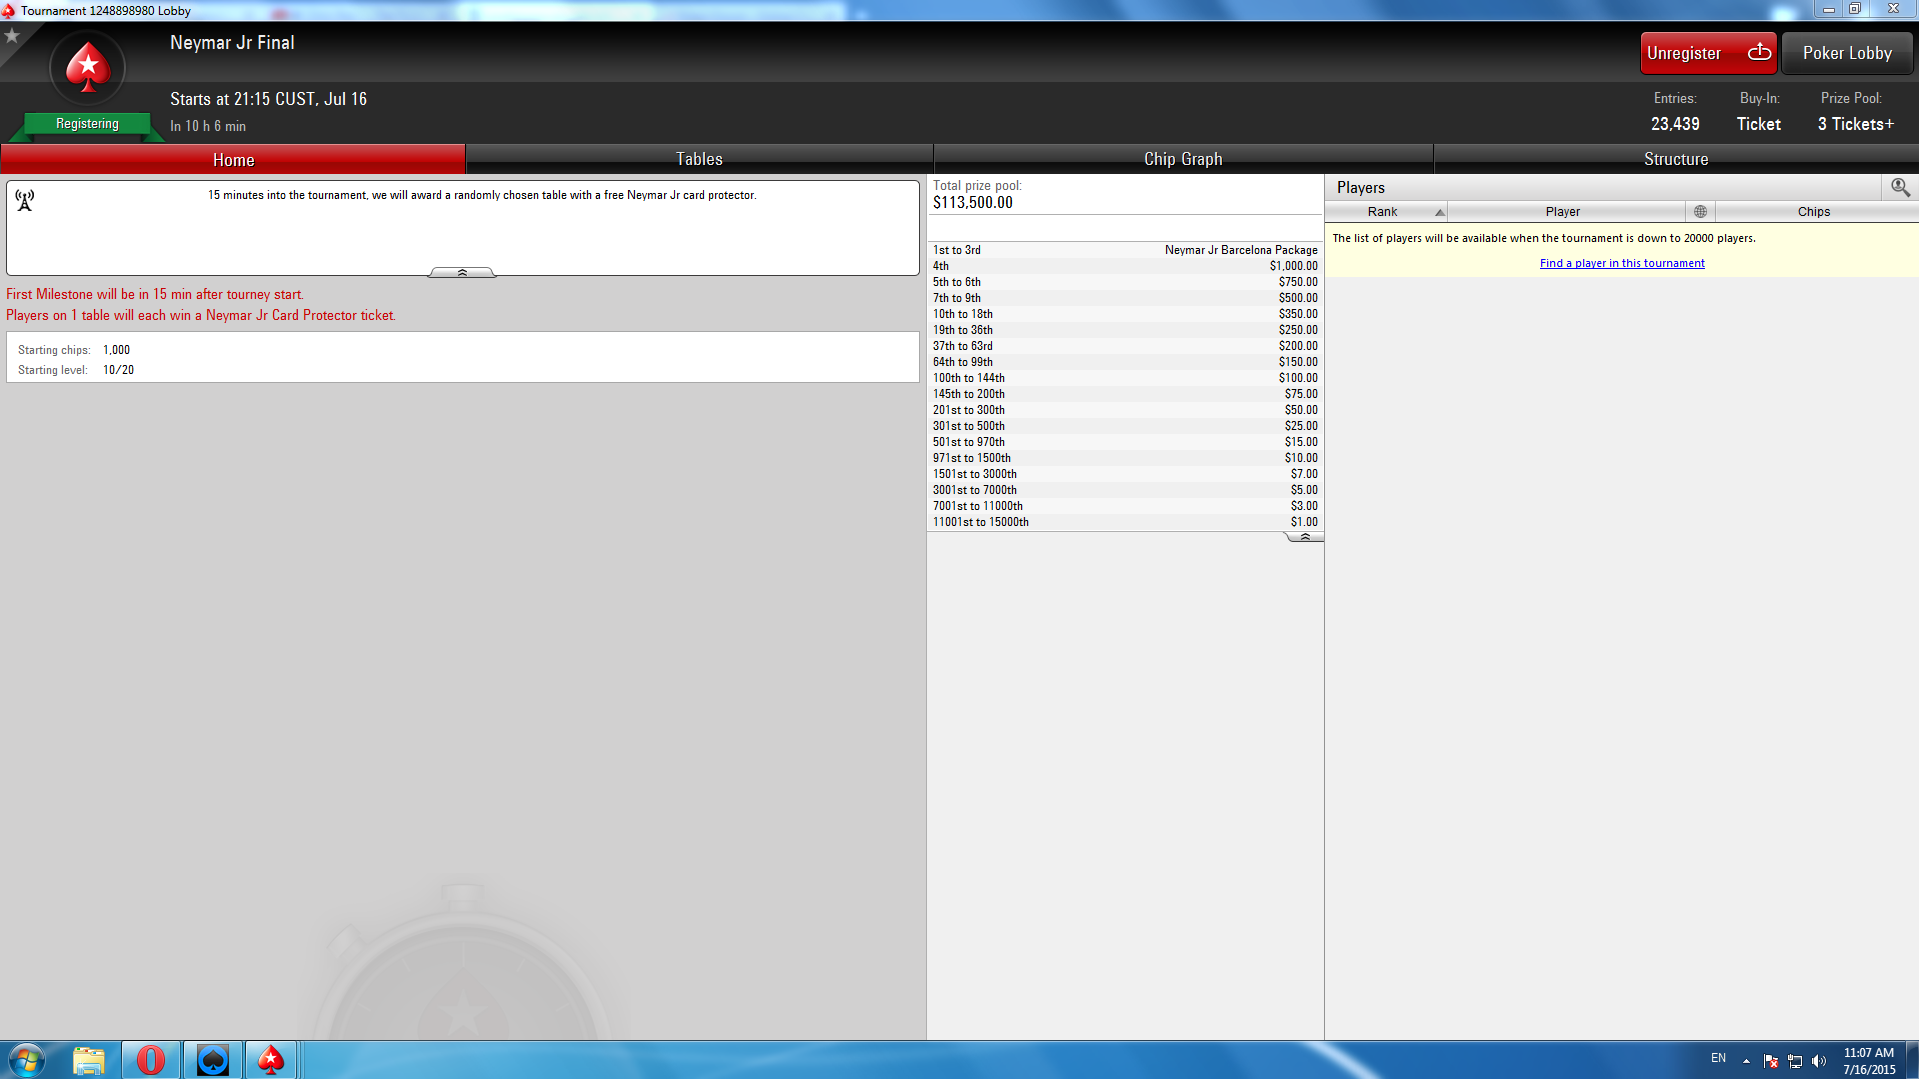The width and height of the screenshot is (1919, 1079).
Task: Sort by the Player column header
Action: coord(1566,212)
